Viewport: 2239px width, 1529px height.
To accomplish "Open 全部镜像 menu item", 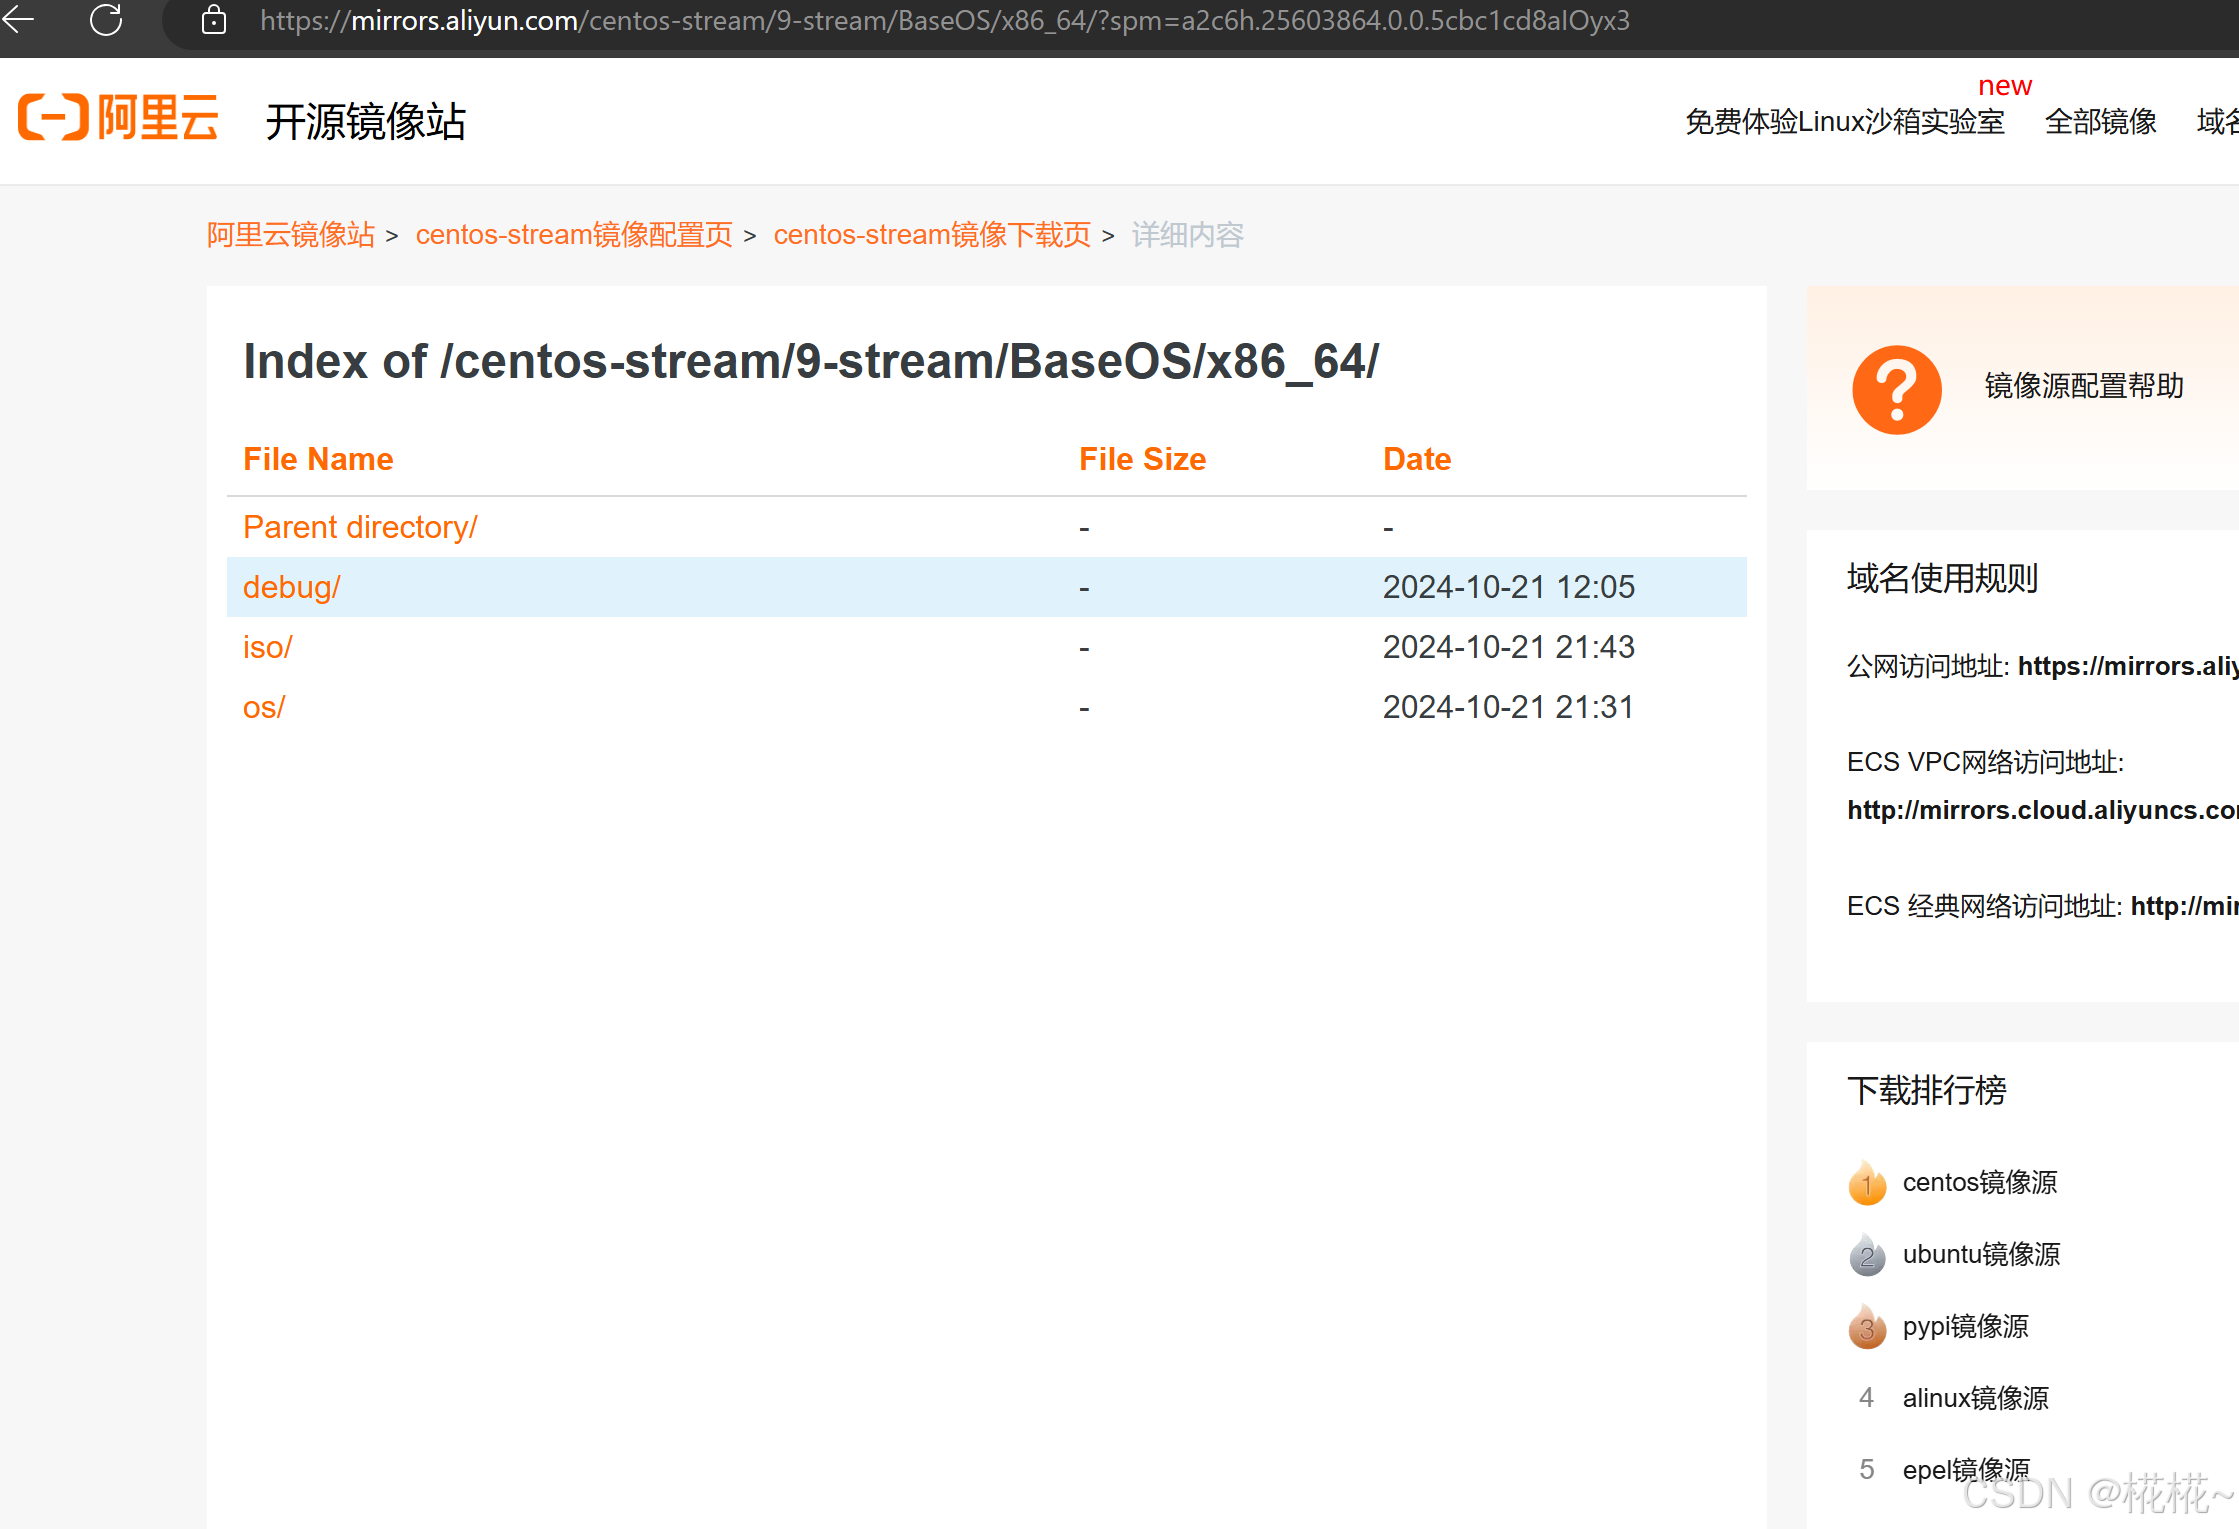I will pyautogui.click(x=2100, y=122).
